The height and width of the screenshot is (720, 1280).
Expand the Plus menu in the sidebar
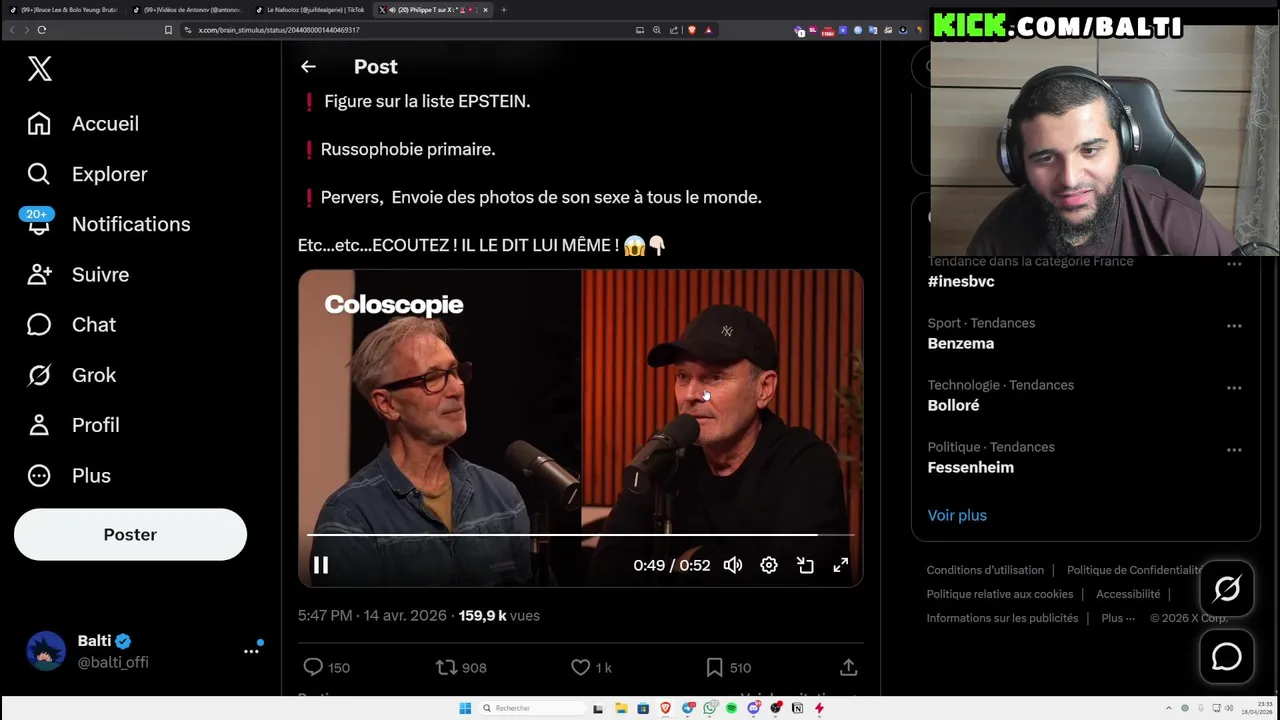point(69,475)
